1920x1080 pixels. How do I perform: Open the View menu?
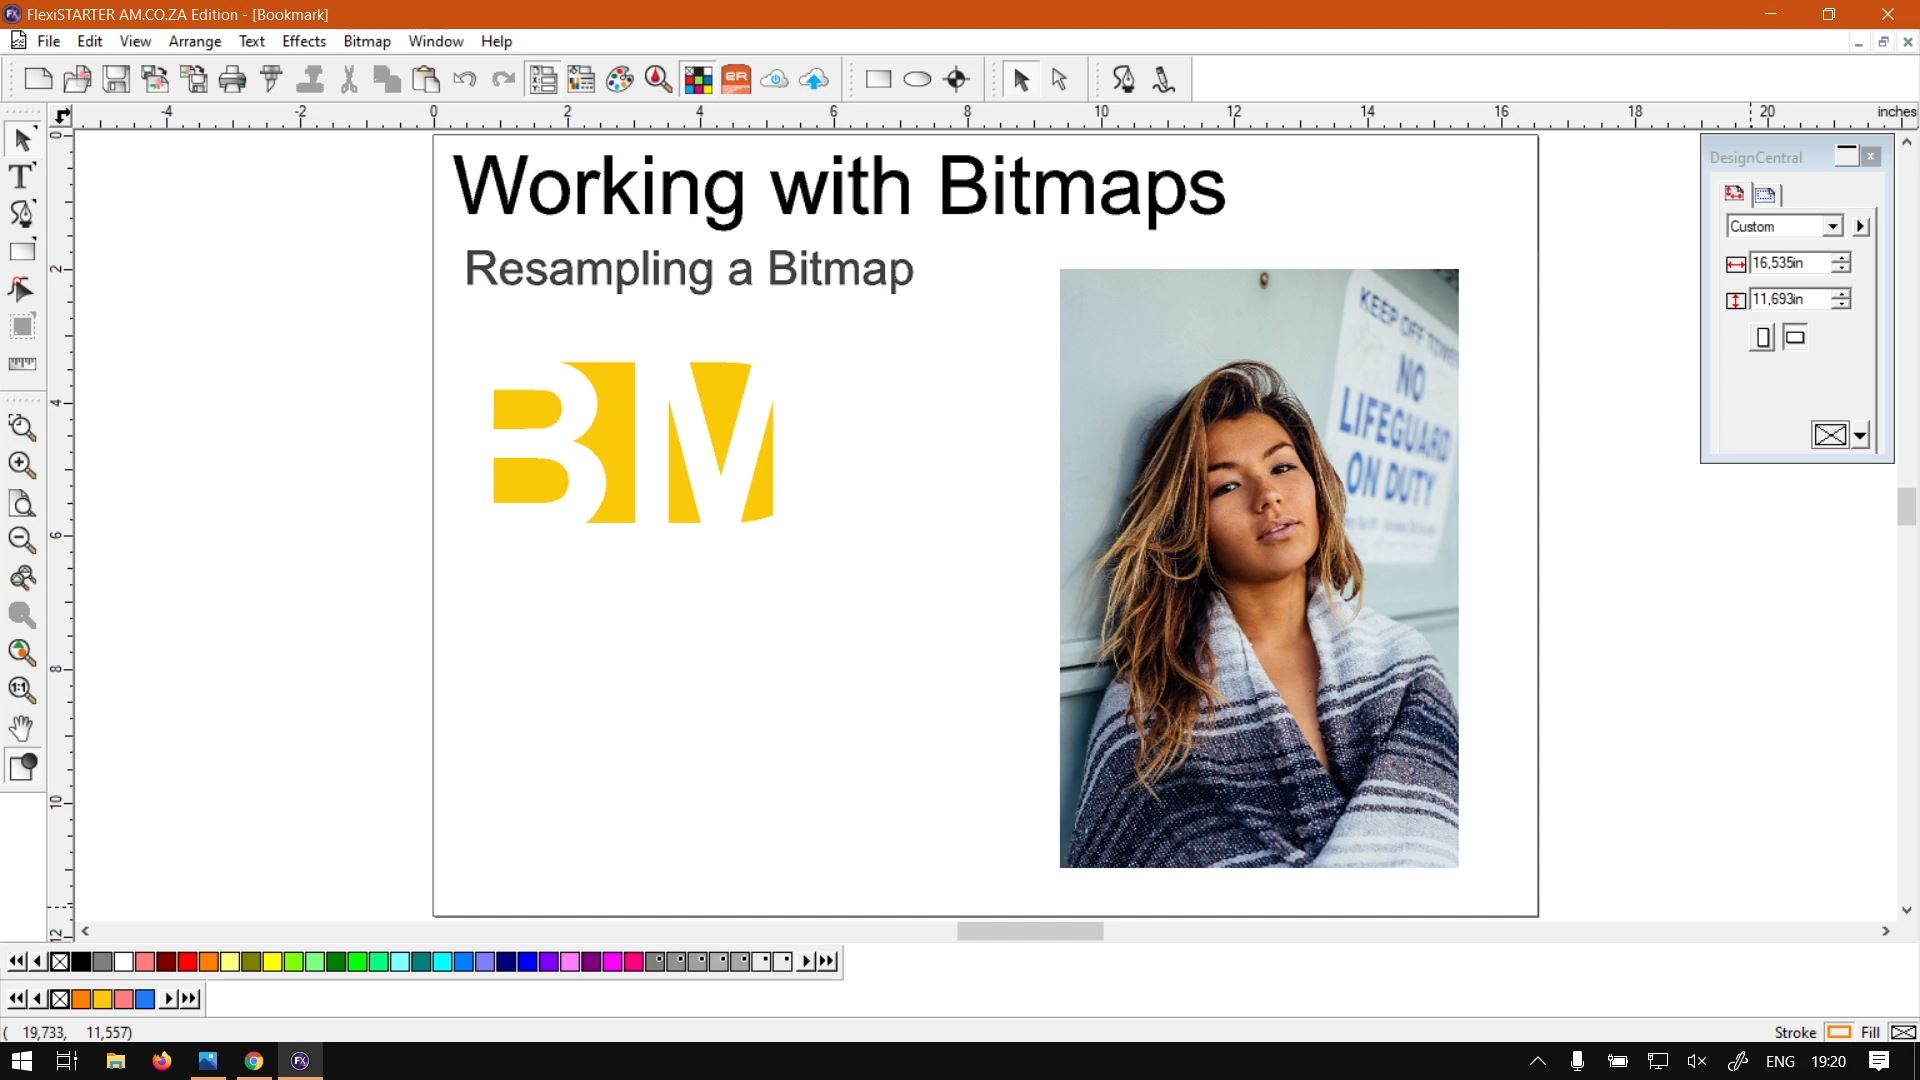pos(135,41)
